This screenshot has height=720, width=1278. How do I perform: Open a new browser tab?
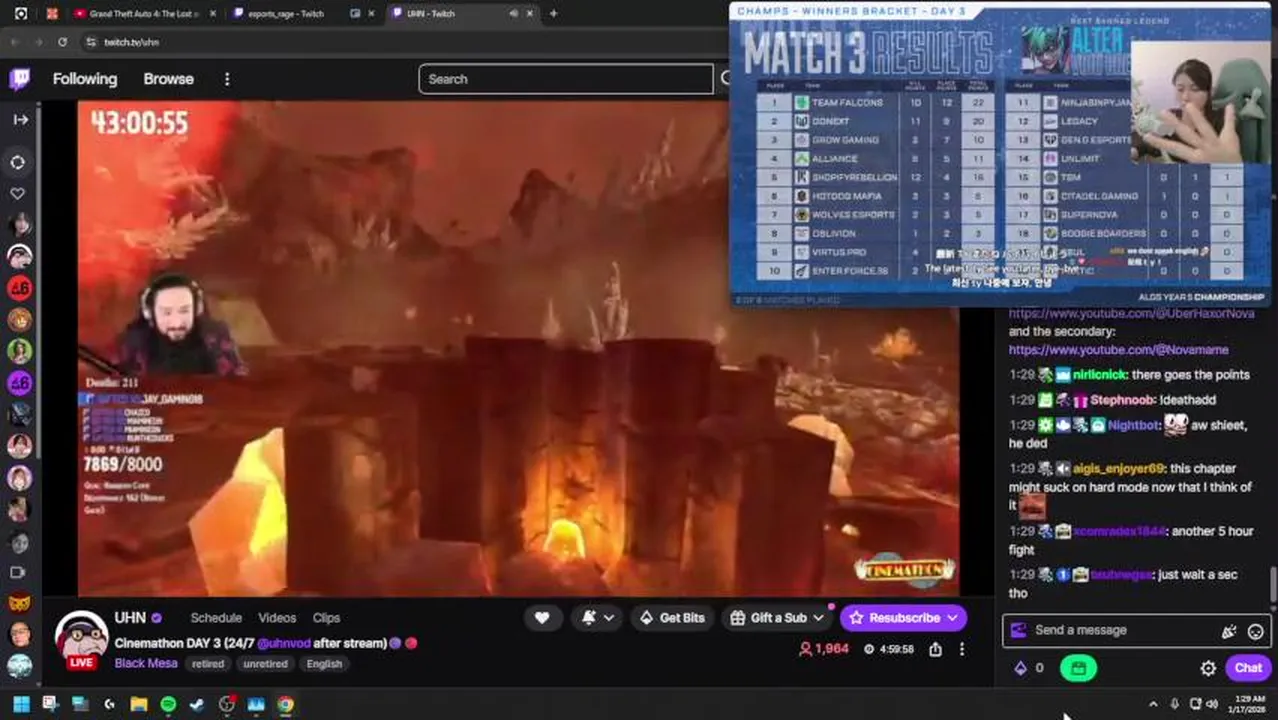[x=553, y=14]
